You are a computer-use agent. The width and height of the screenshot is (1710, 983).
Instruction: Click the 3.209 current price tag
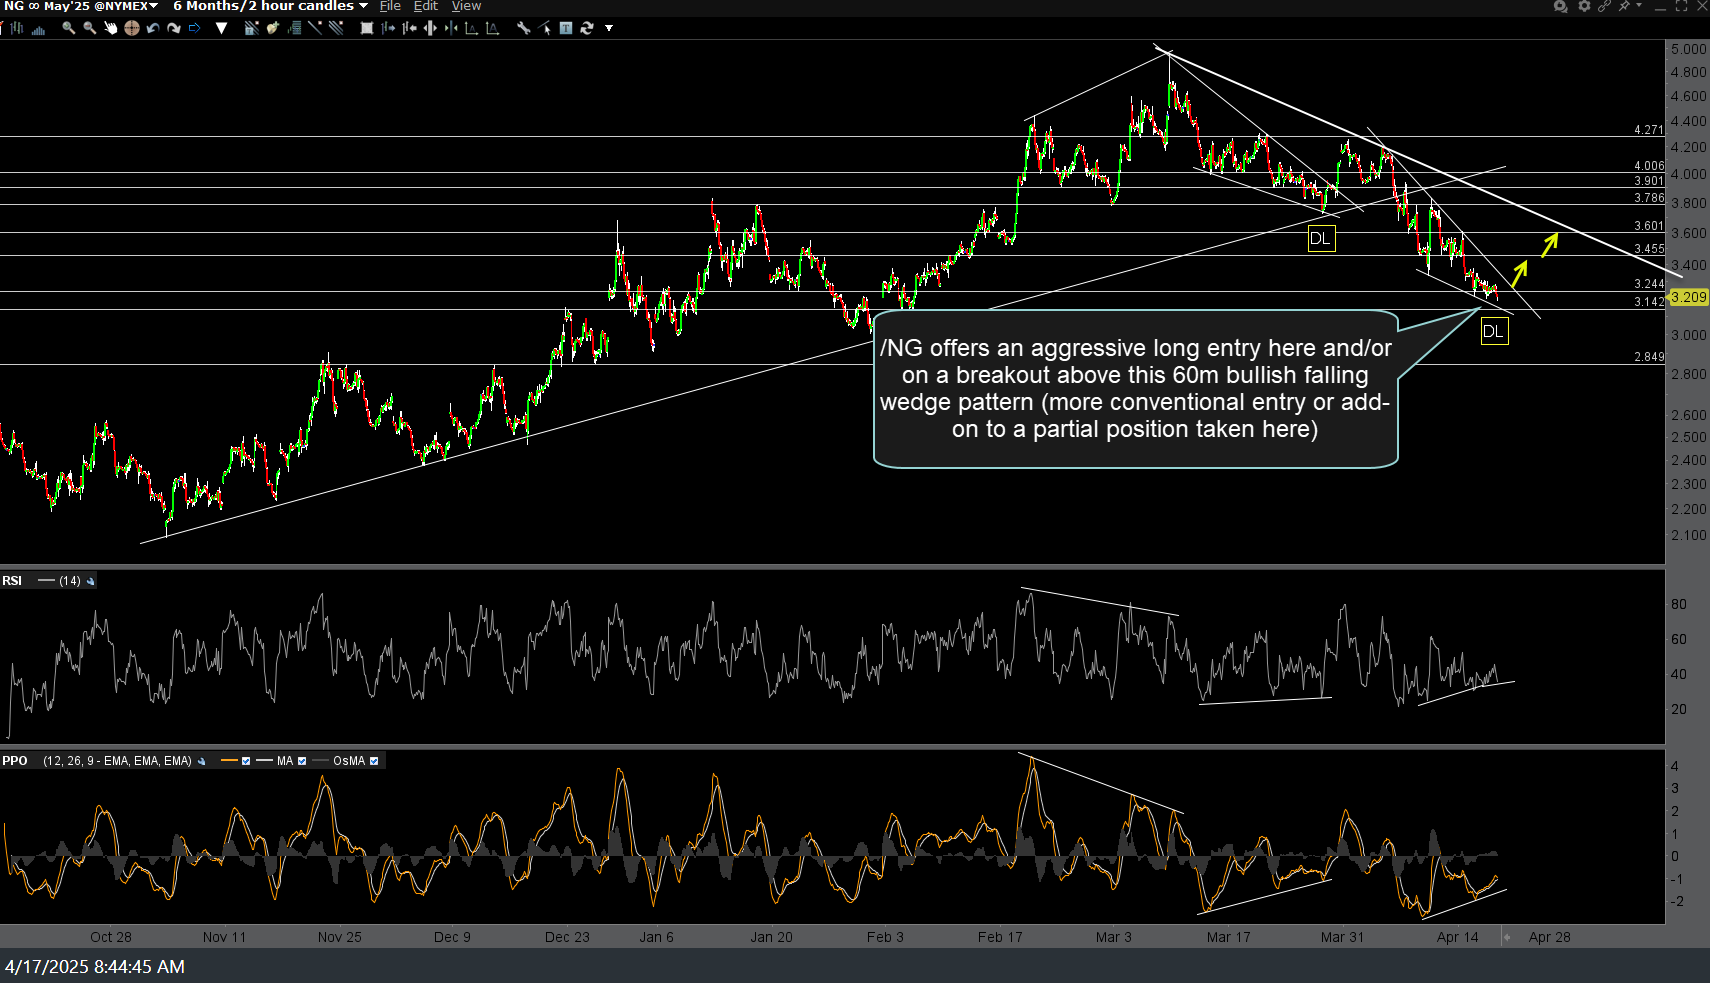(1688, 297)
